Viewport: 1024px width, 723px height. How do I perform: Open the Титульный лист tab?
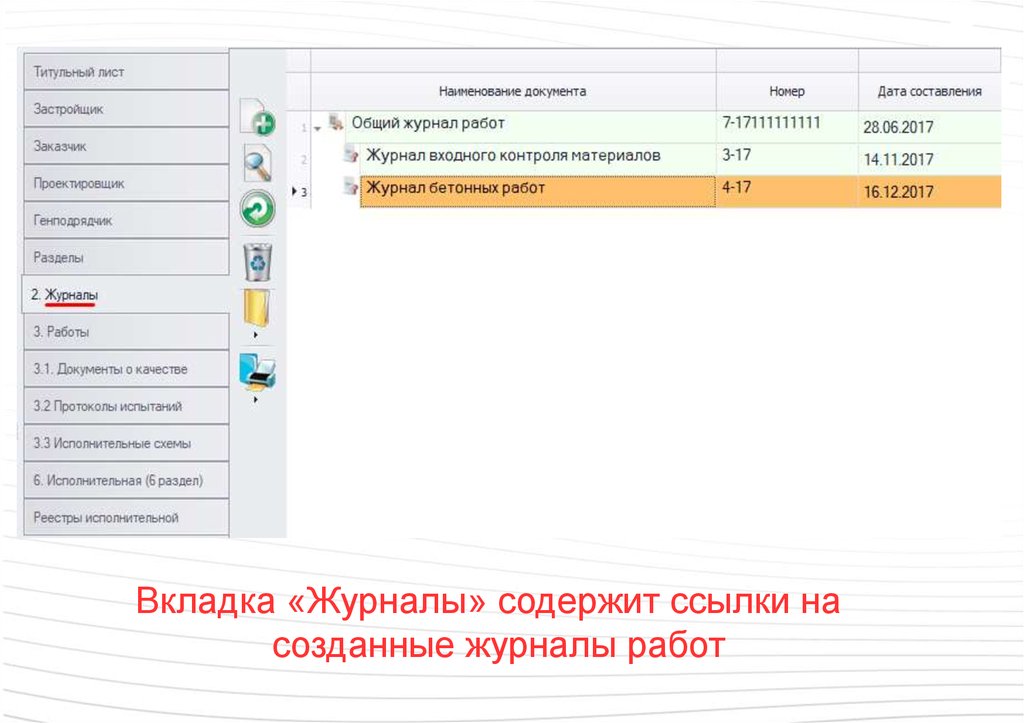(x=126, y=72)
